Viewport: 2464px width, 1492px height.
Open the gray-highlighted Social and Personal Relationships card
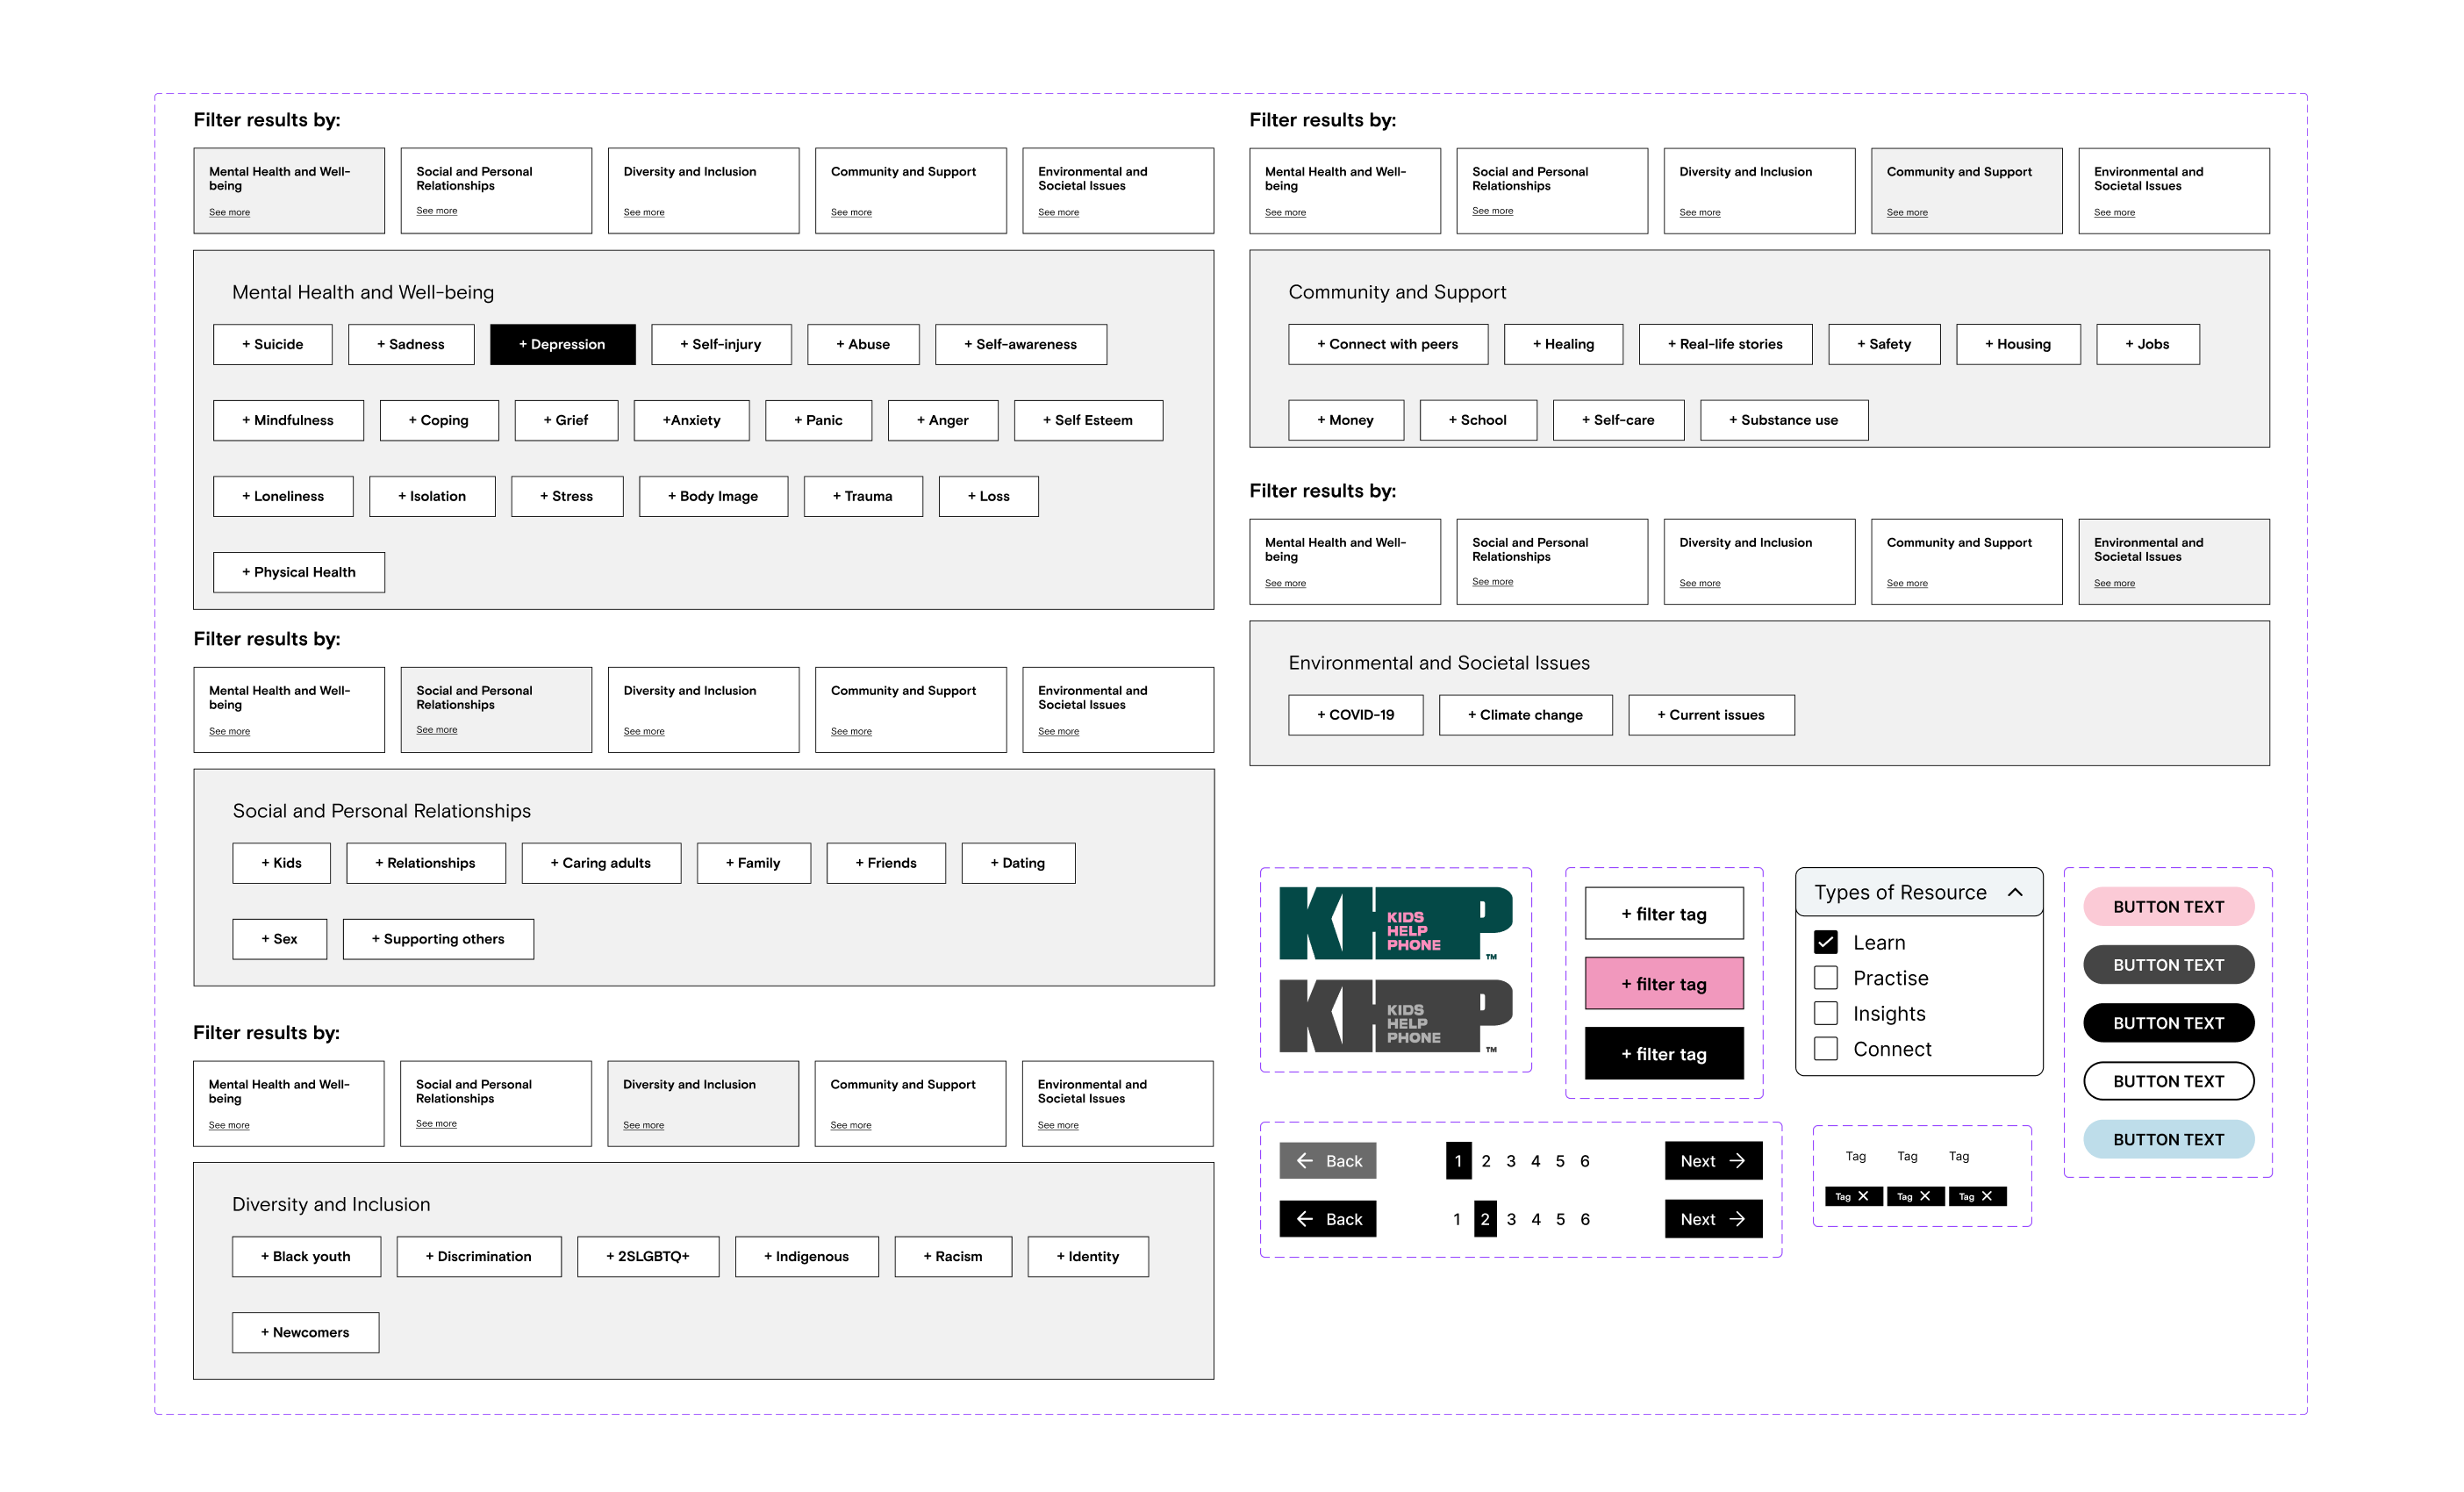coord(496,710)
